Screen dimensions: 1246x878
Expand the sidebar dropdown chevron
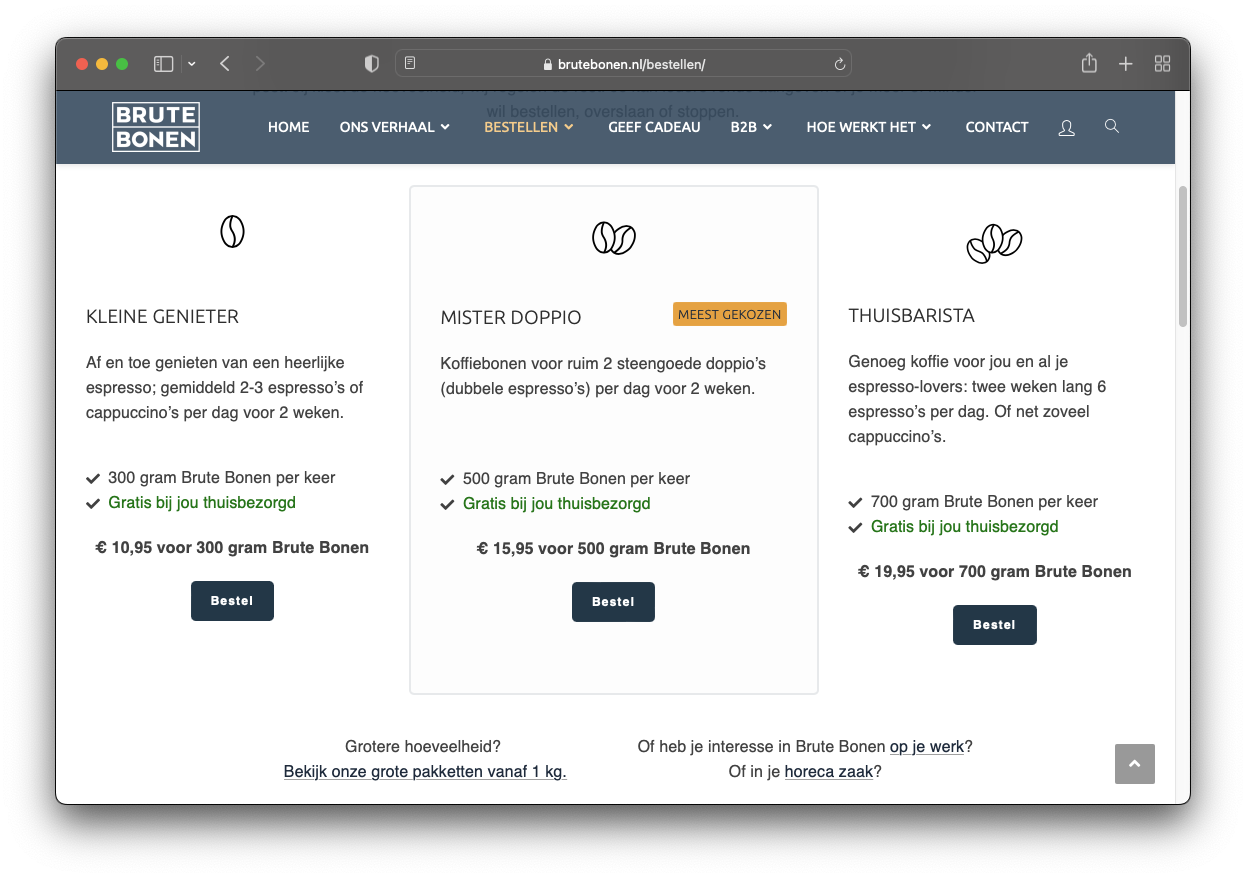coord(191,64)
